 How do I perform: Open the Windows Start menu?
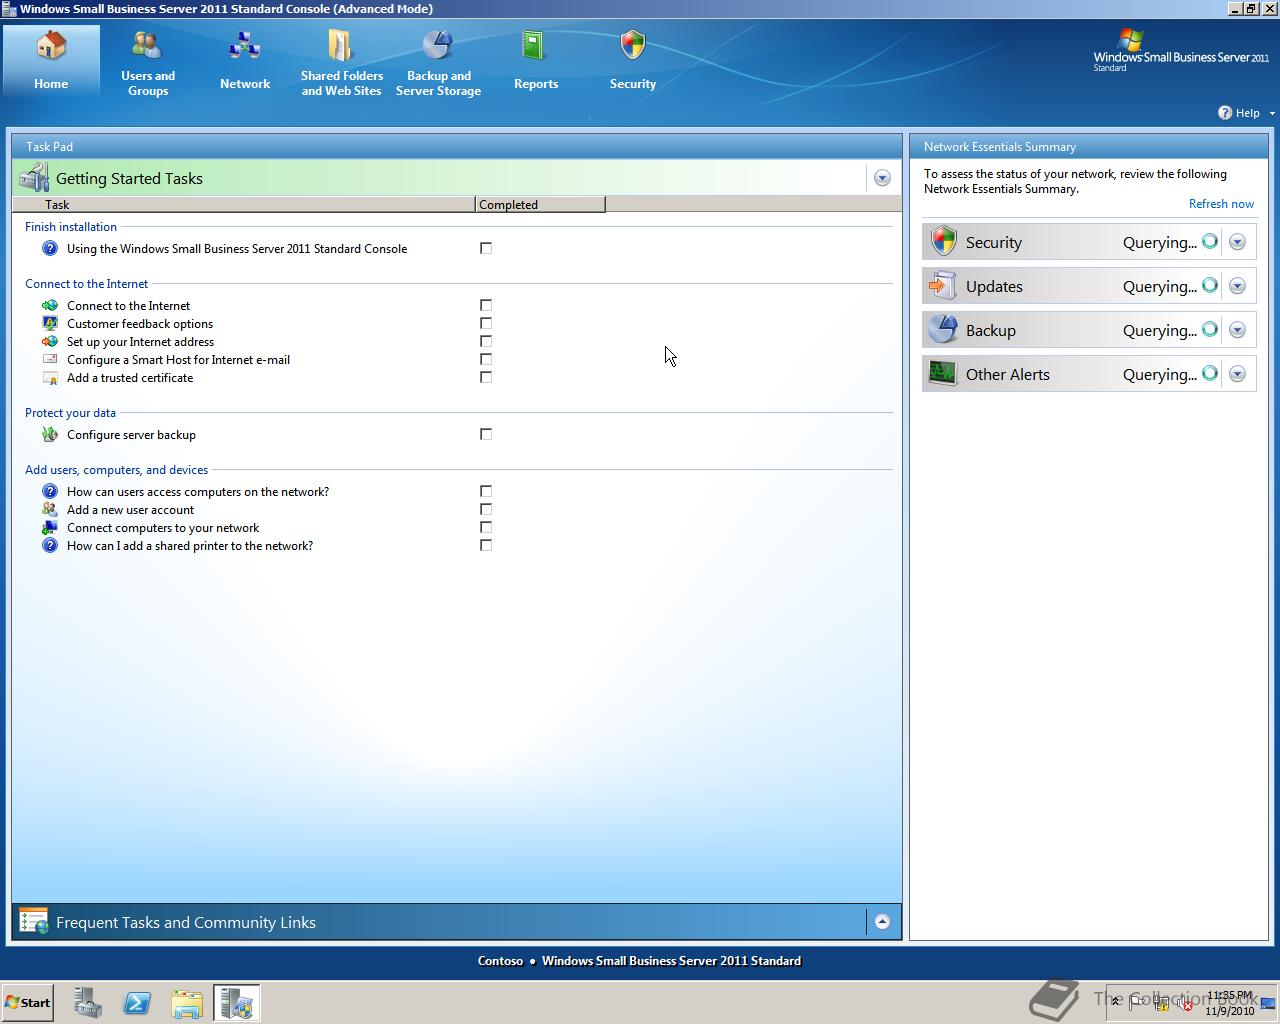27,1003
